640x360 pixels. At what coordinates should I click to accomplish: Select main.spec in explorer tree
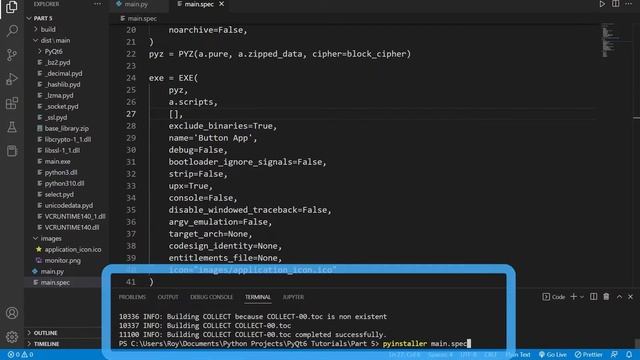pyautogui.click(x=55, y=282)
